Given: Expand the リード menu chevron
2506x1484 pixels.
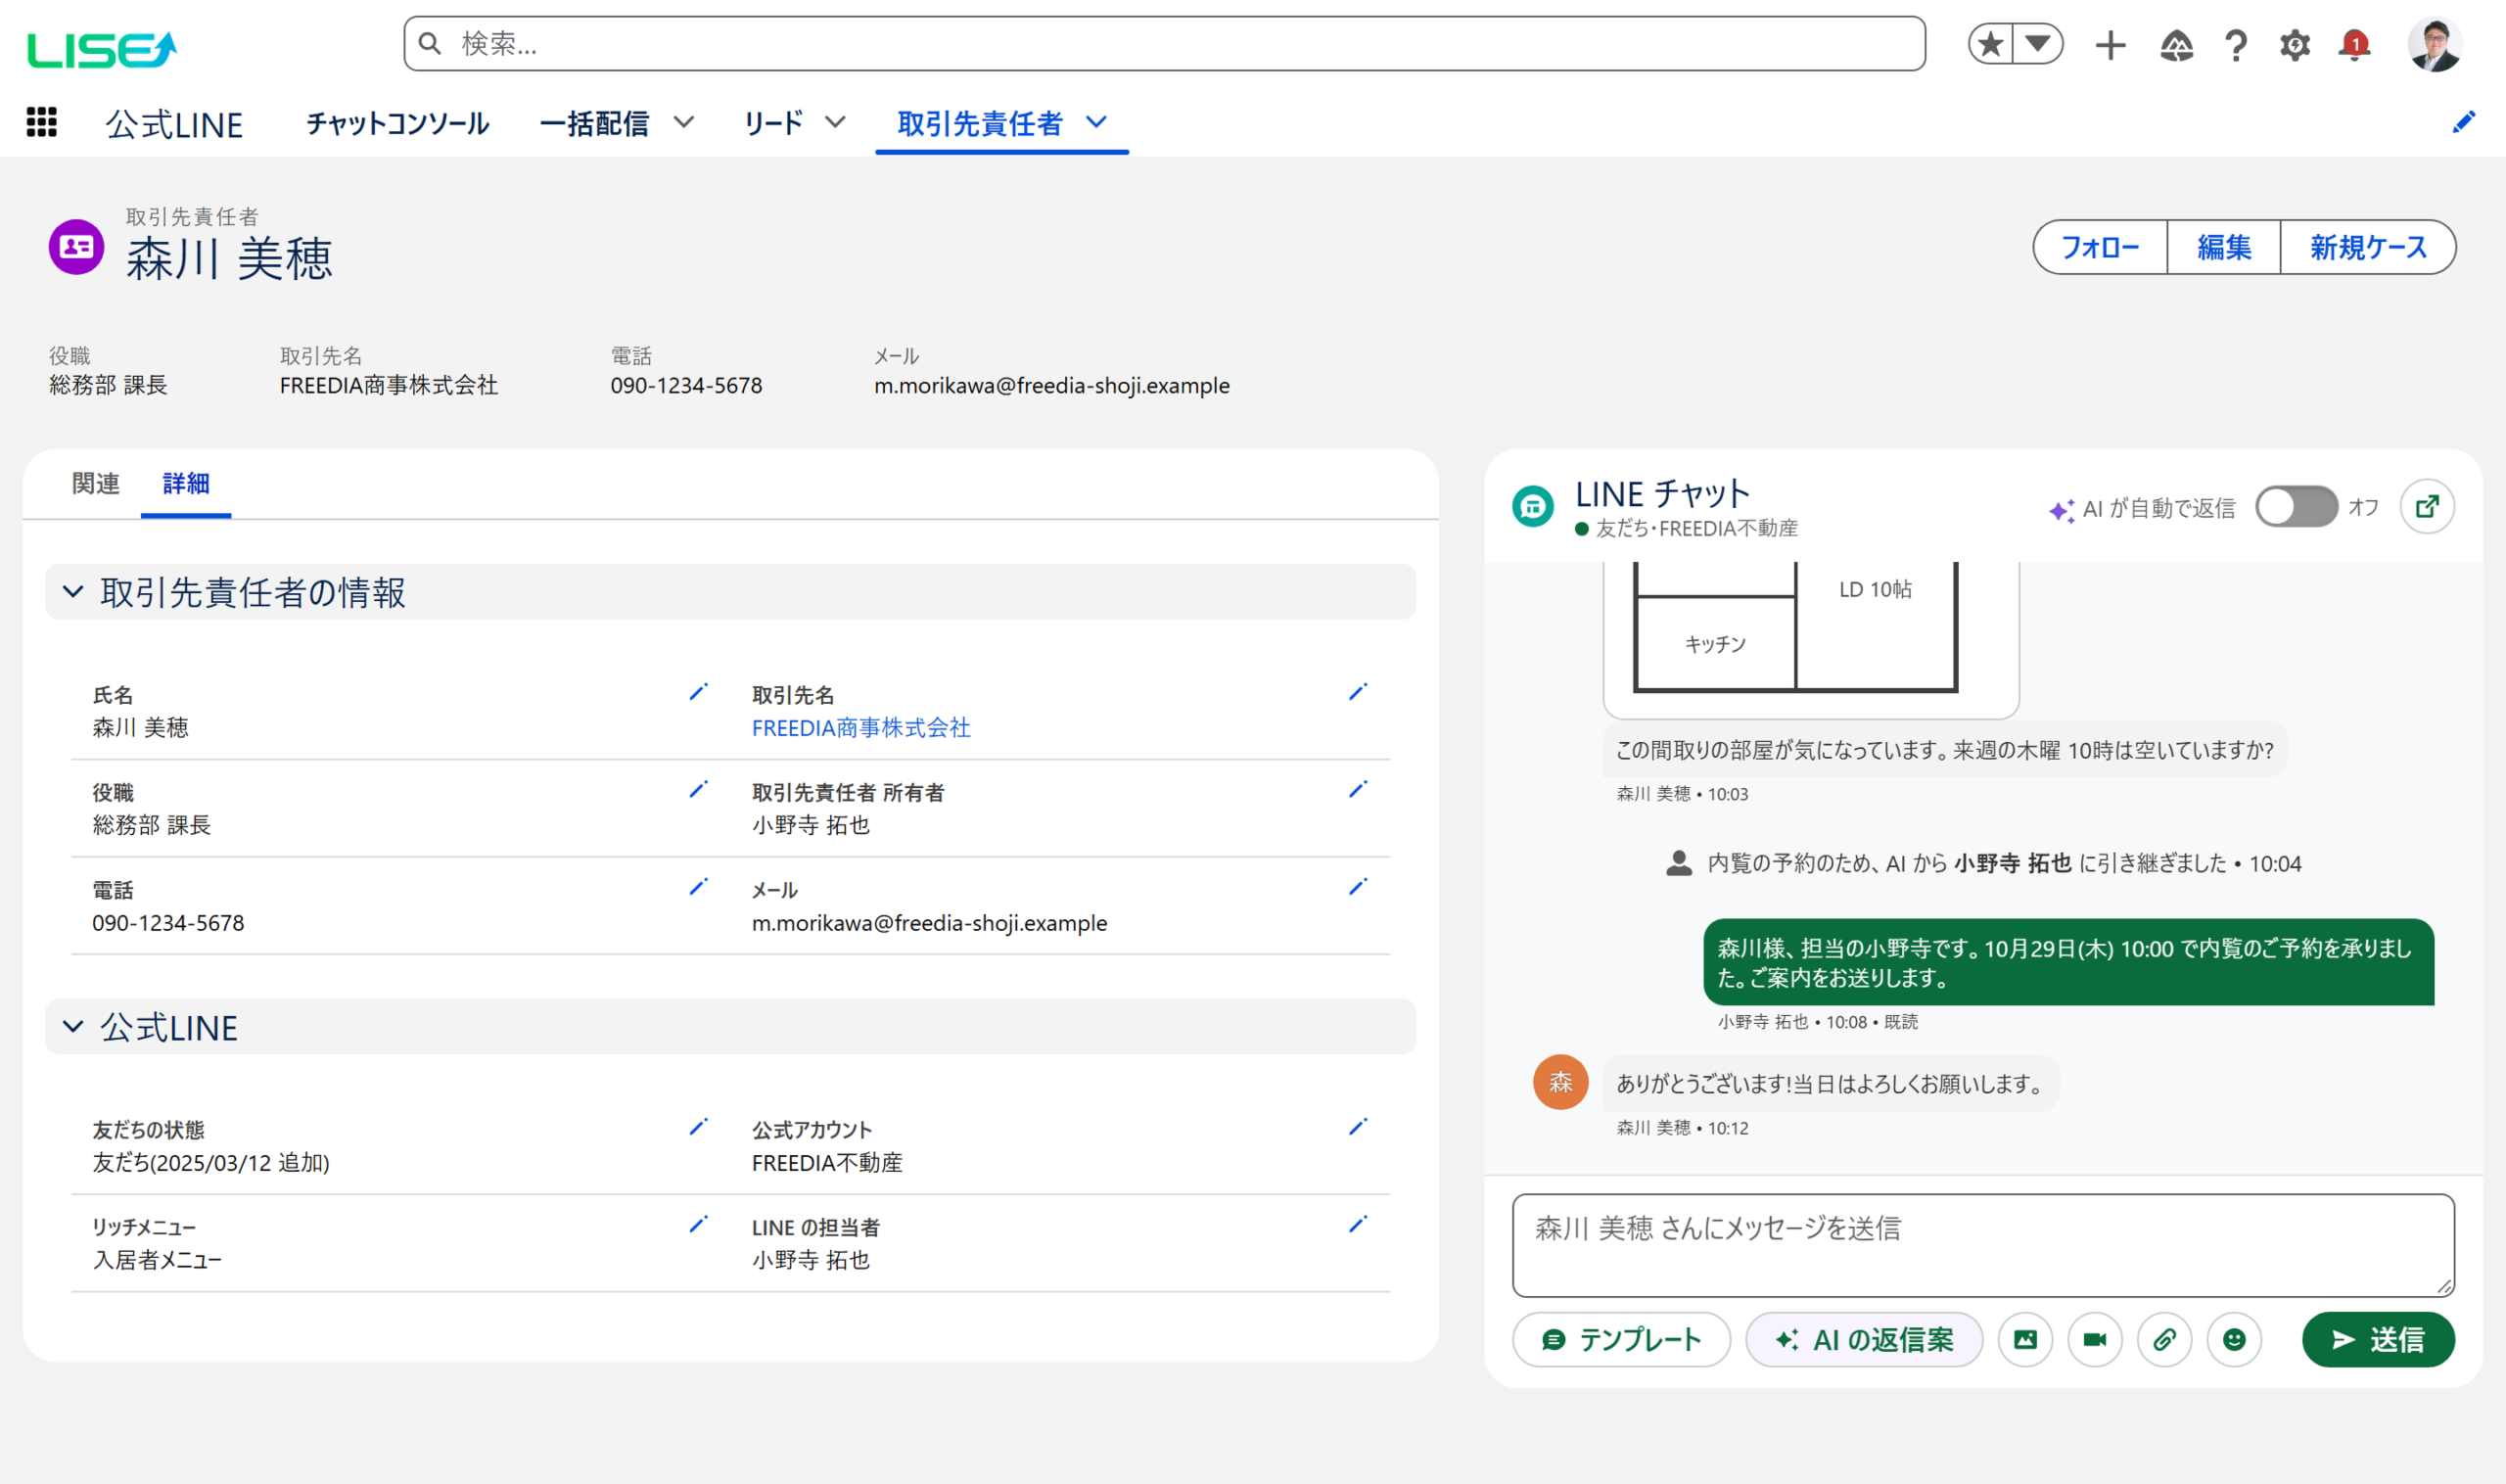Looking at the screenshot, I should point(835,122).
